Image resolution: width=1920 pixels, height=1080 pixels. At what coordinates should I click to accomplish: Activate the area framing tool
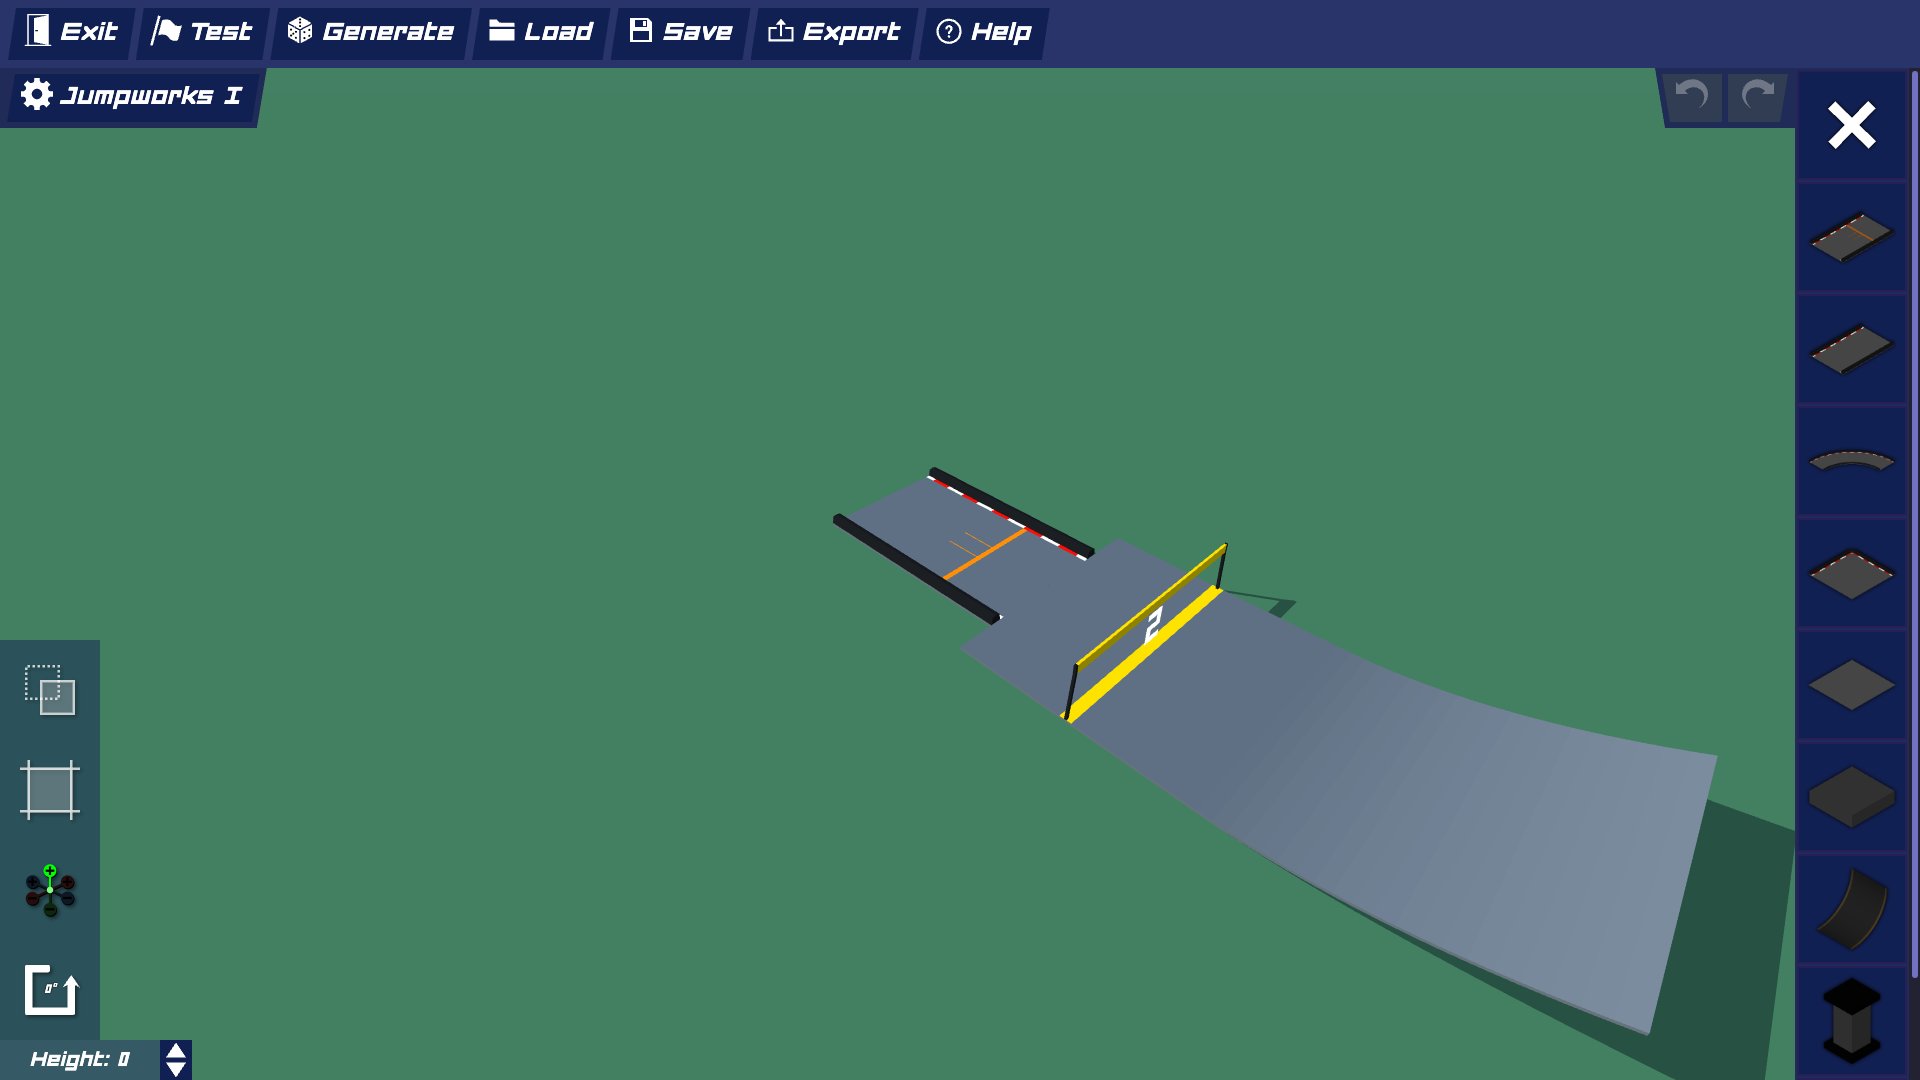click(50, 790)
